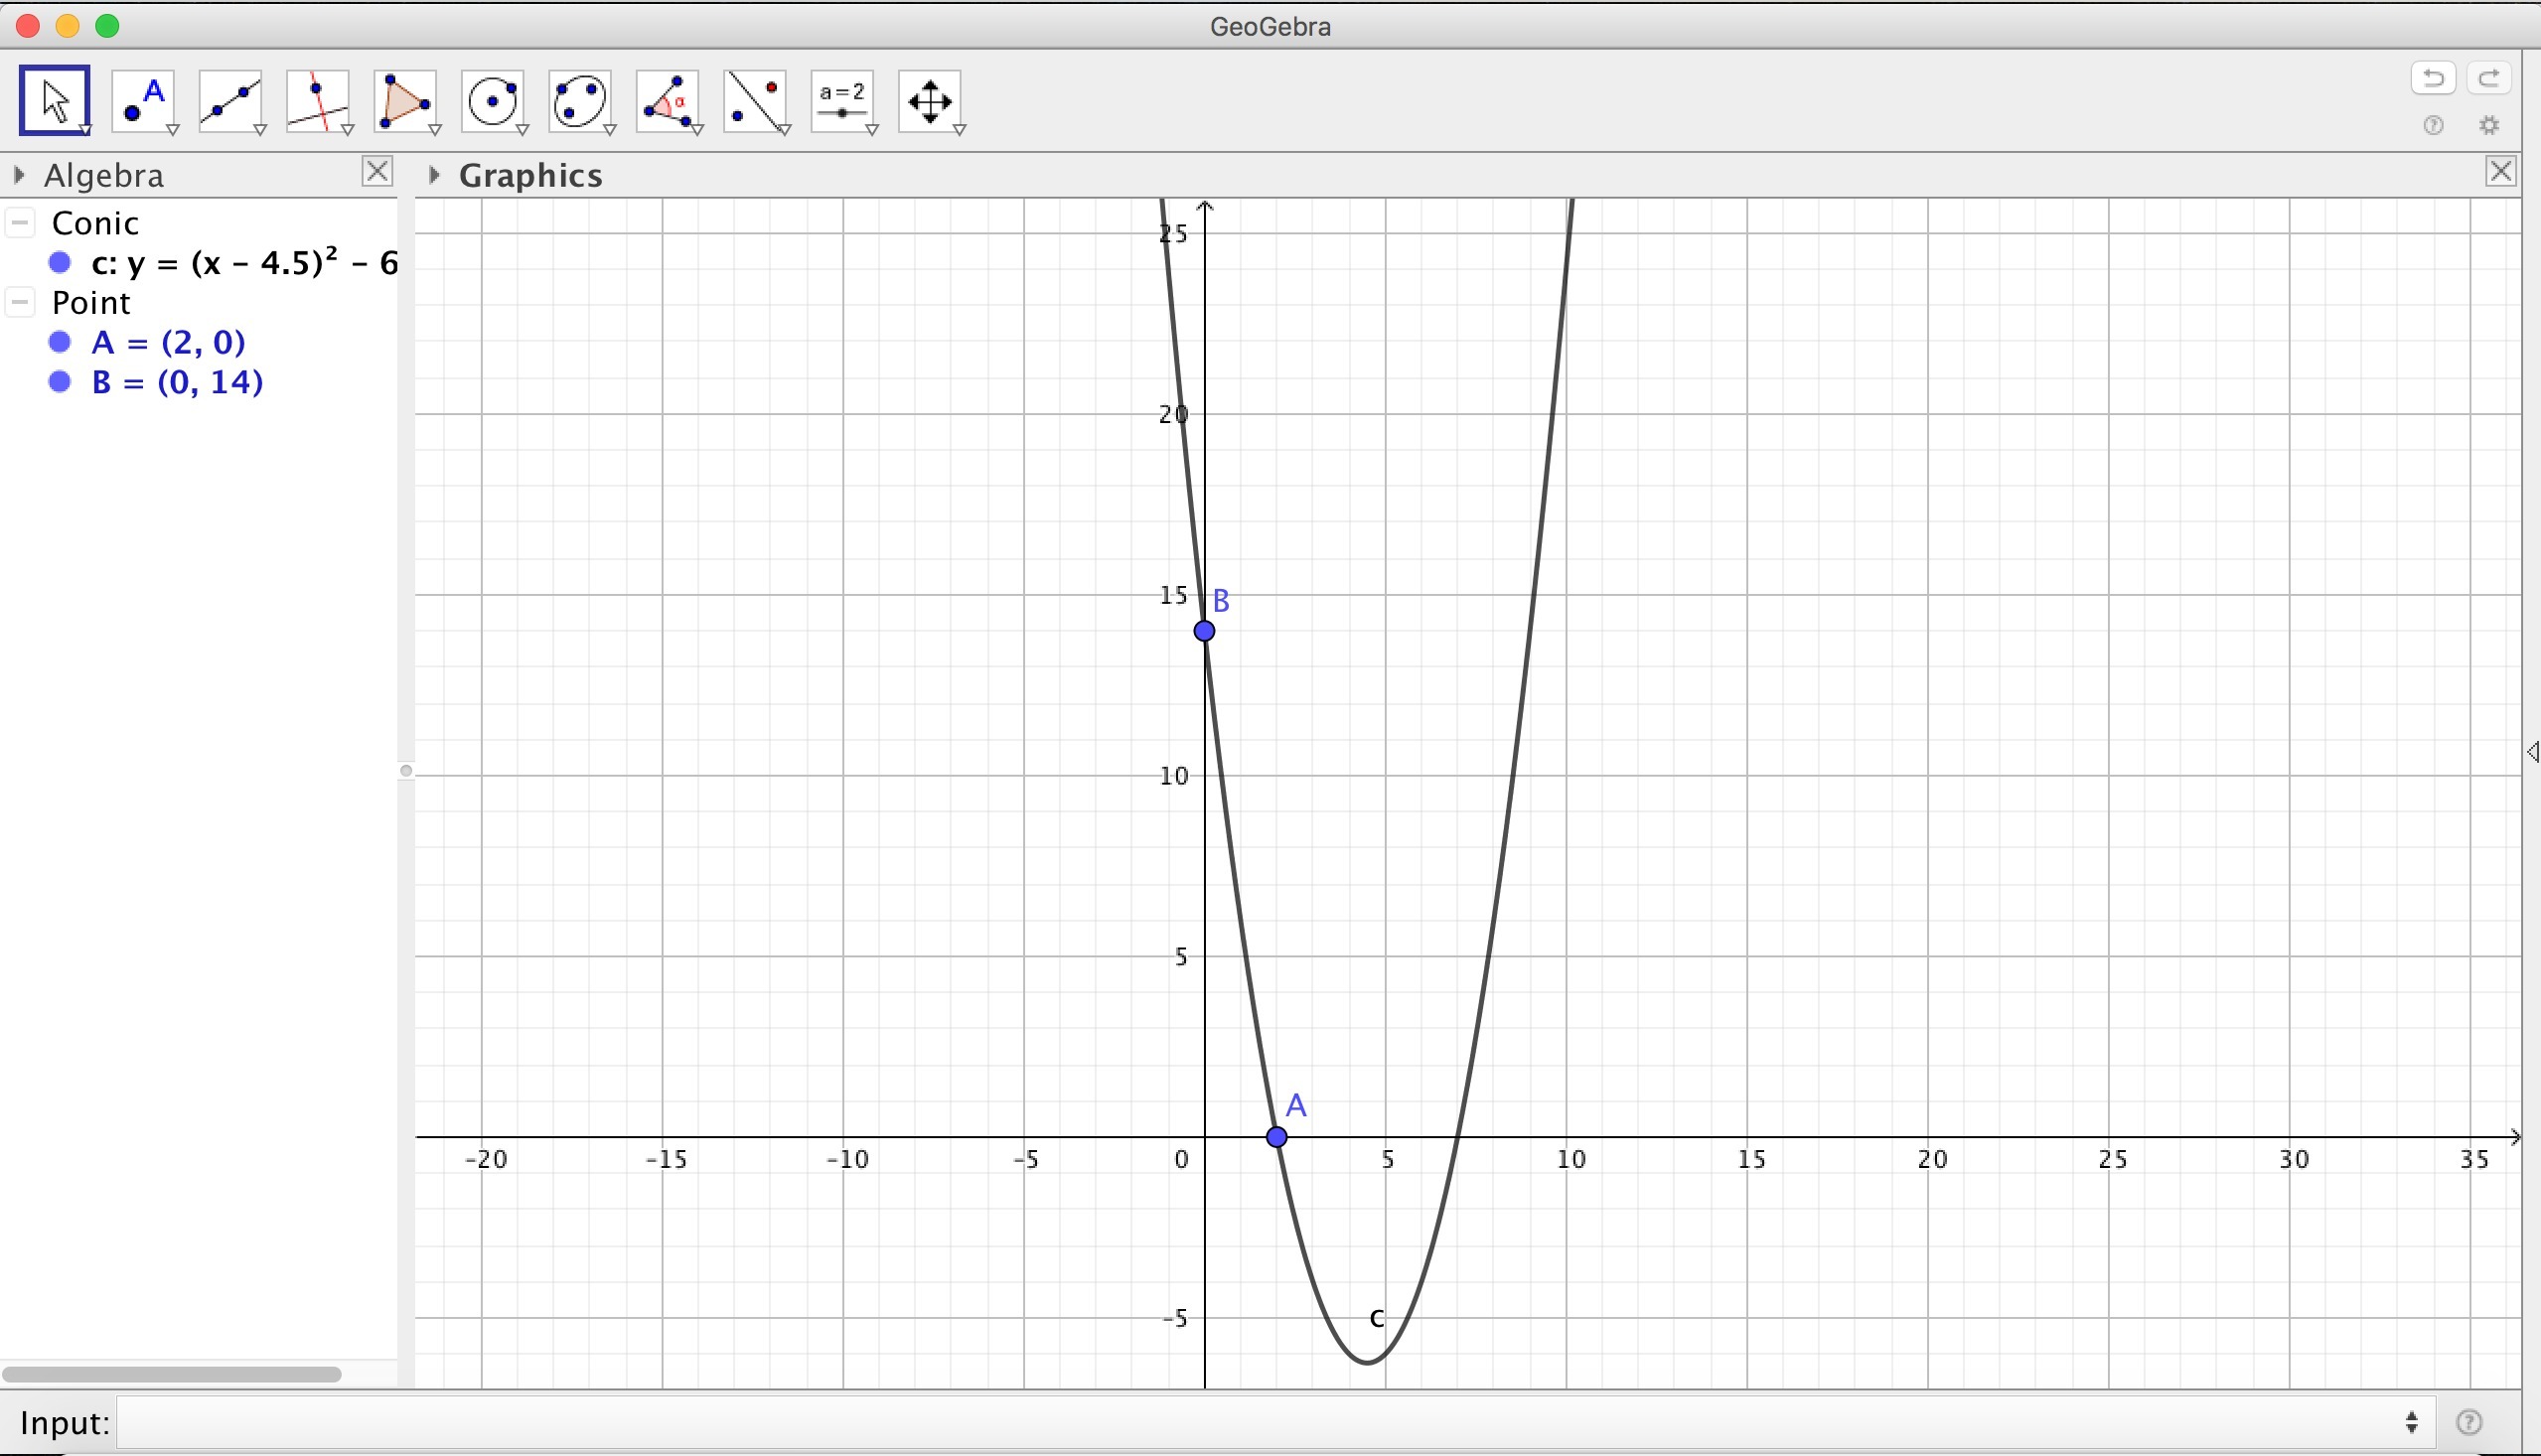Select the Perpendicular Line tool

pyautogui.click(x=318, y=100)
